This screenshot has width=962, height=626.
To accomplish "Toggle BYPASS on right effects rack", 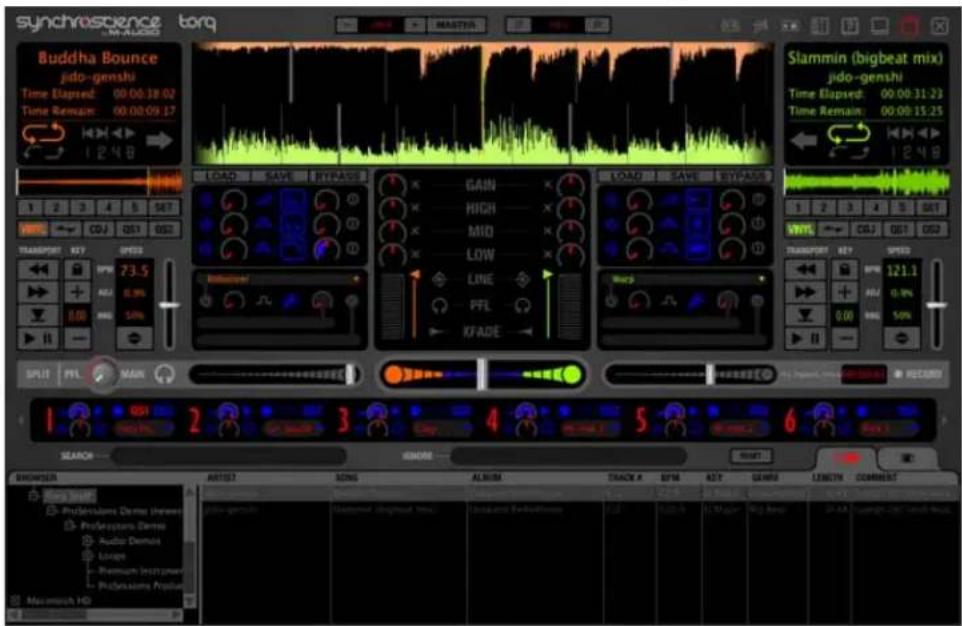I will pyautogui.click(x=743, y=177).
